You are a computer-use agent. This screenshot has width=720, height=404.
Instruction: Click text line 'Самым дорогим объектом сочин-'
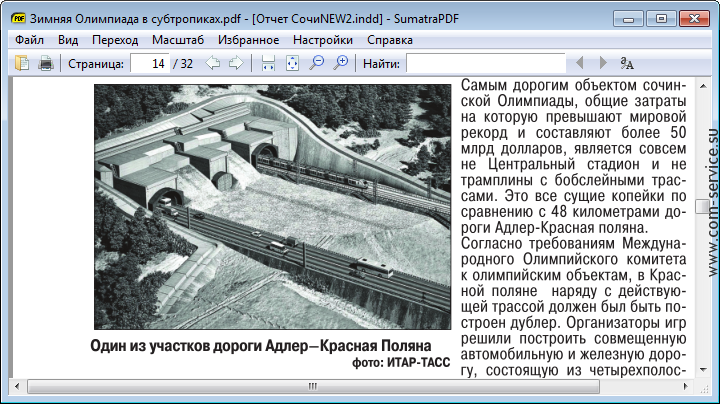[x=574, y=85]
